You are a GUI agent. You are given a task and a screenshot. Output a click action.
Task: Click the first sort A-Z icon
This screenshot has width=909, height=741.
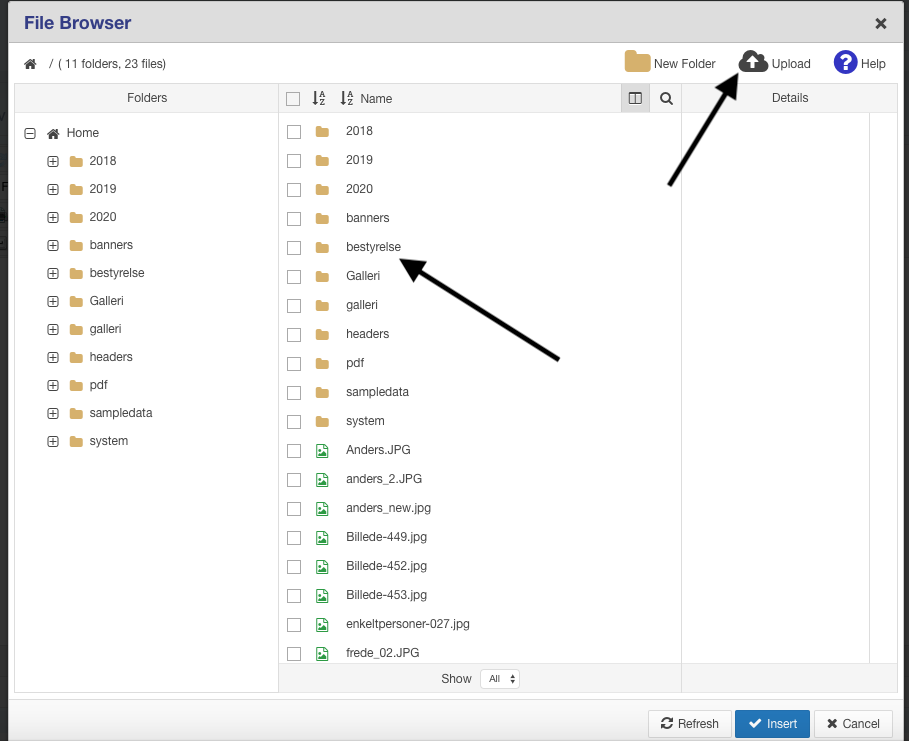click(319, 98)
